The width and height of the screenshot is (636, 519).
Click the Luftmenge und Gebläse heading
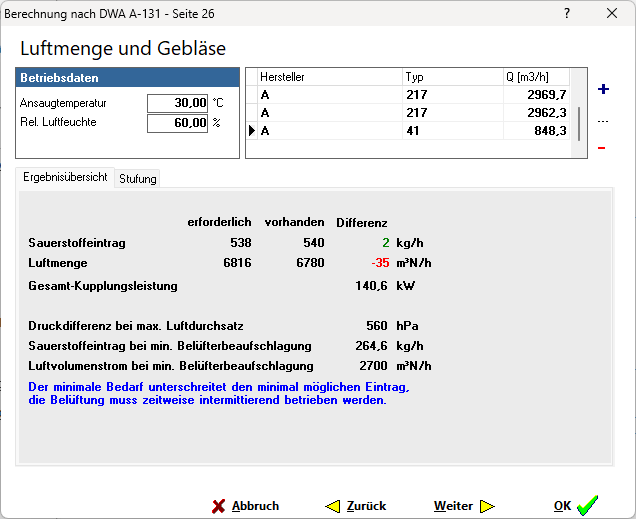123,48
